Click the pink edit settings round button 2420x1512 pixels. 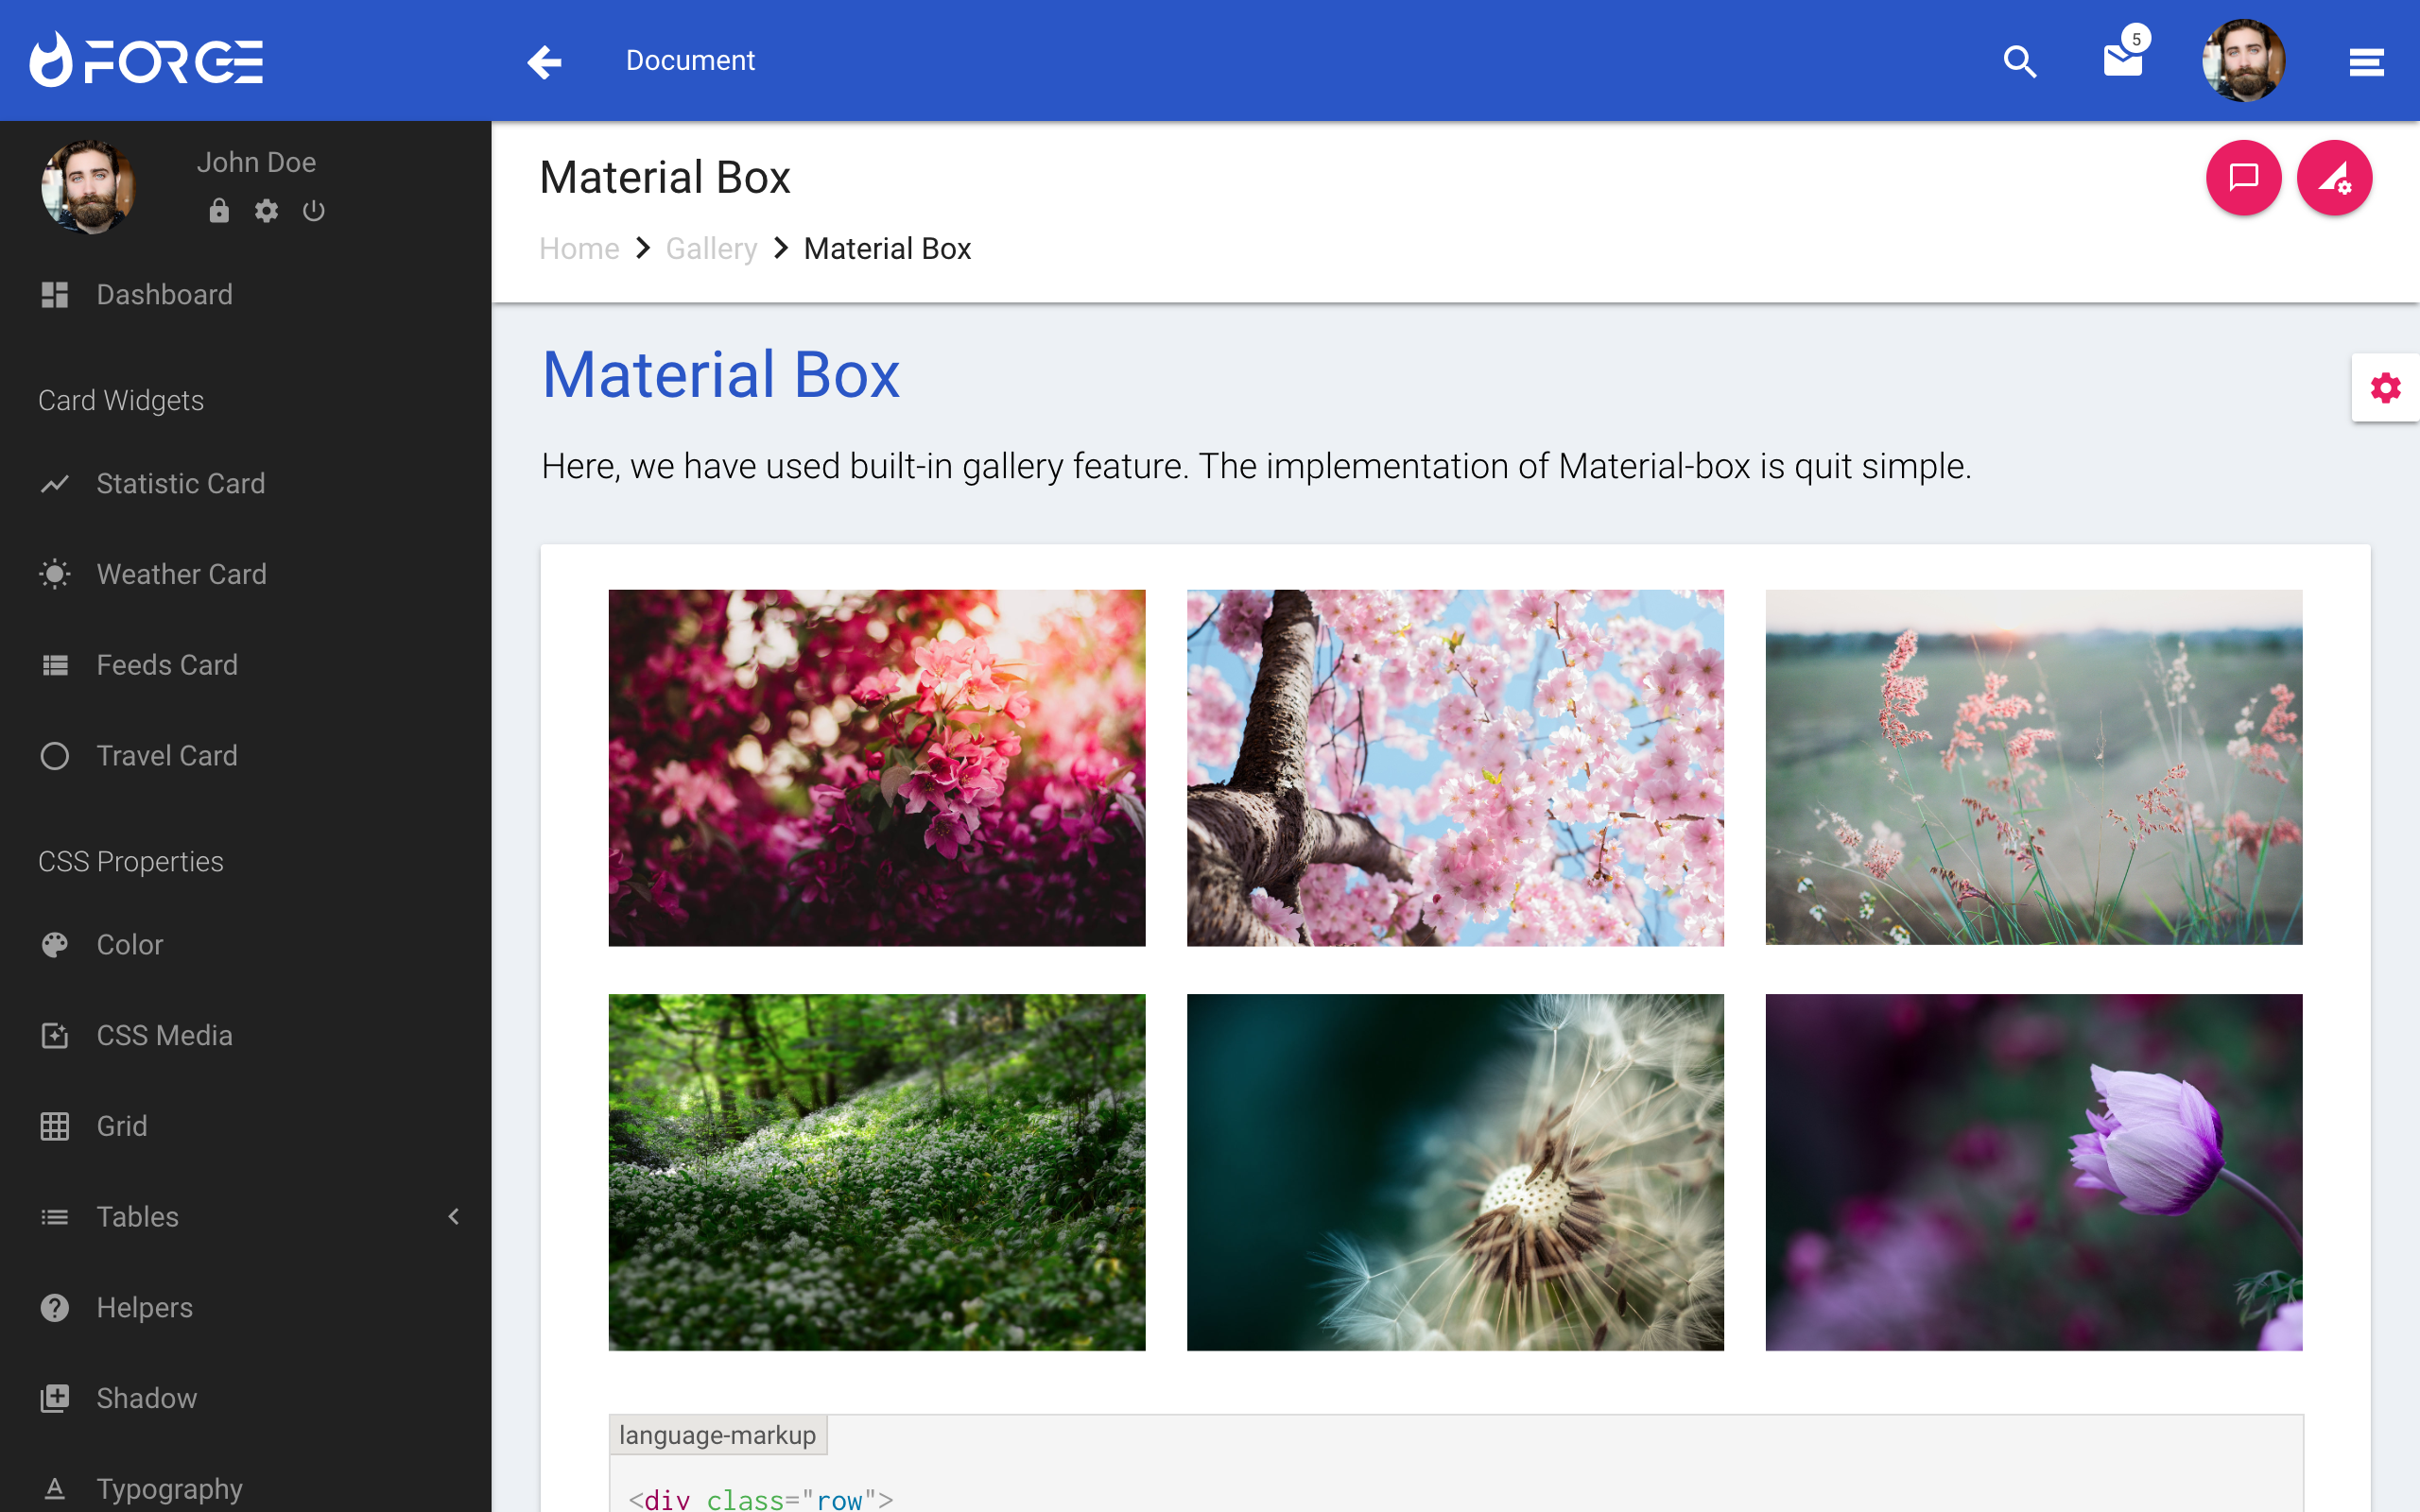point(2334,178)
